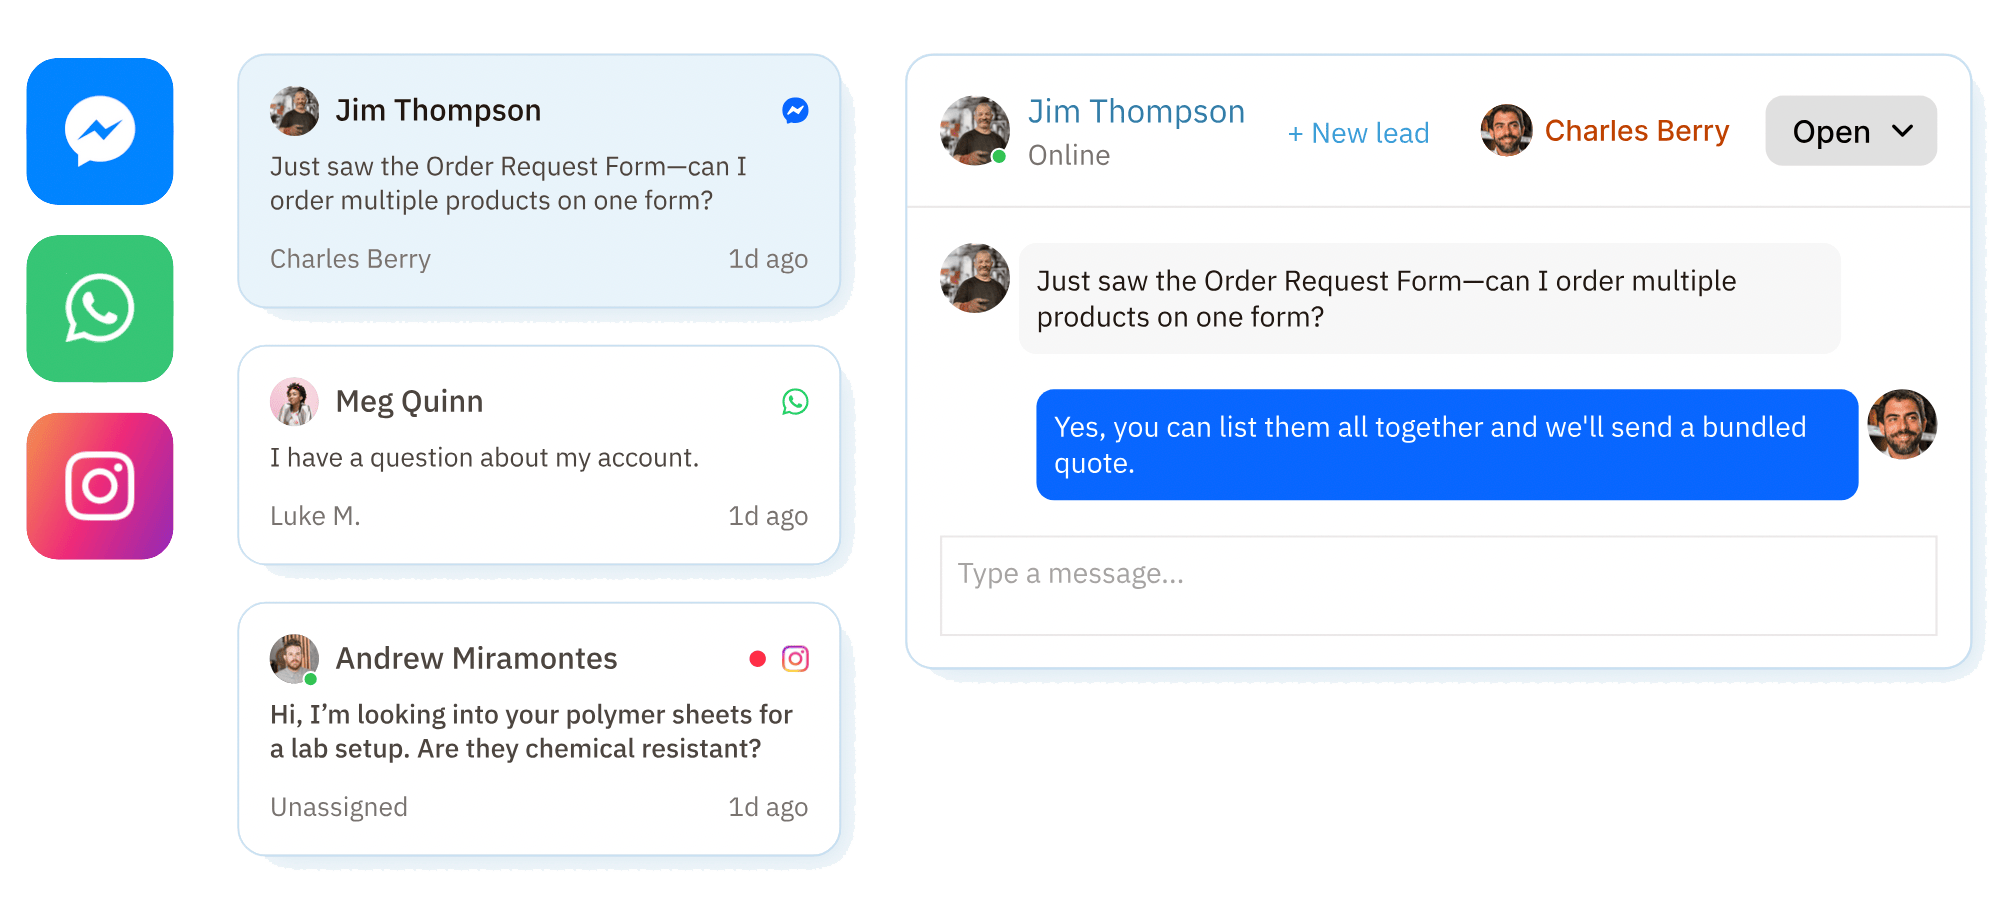The image size is (2000, 920).
Task: Click the blue bundled quote reply bubble
Action: [x=1446, y=445]
